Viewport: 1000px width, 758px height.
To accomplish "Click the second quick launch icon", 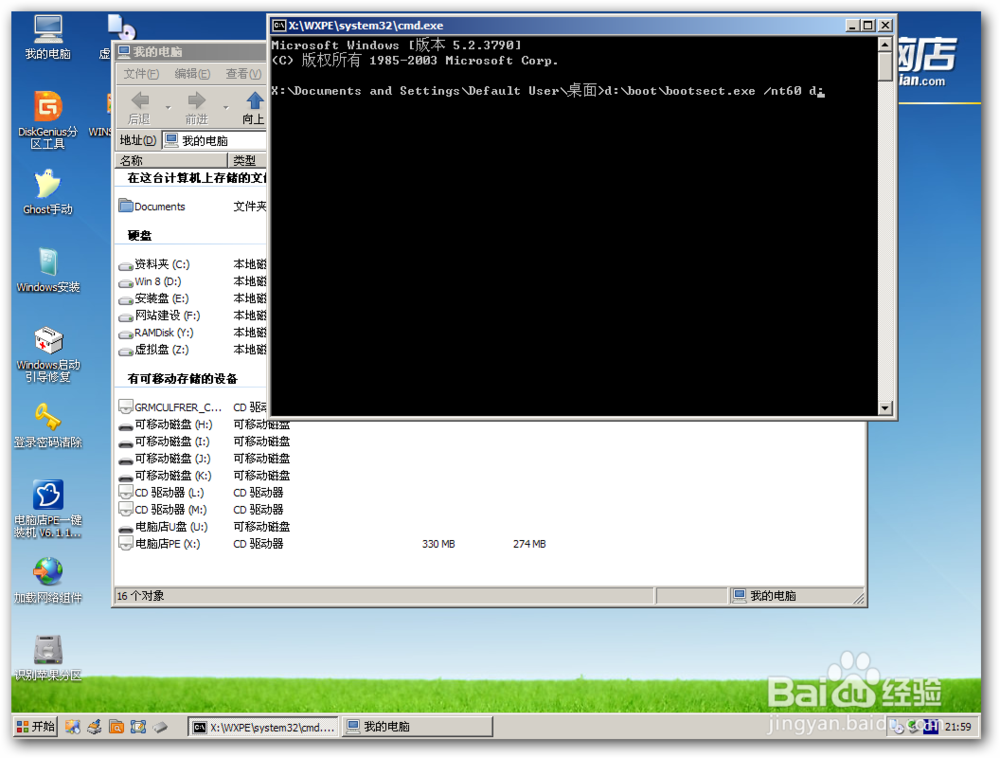I will (94, 727).
